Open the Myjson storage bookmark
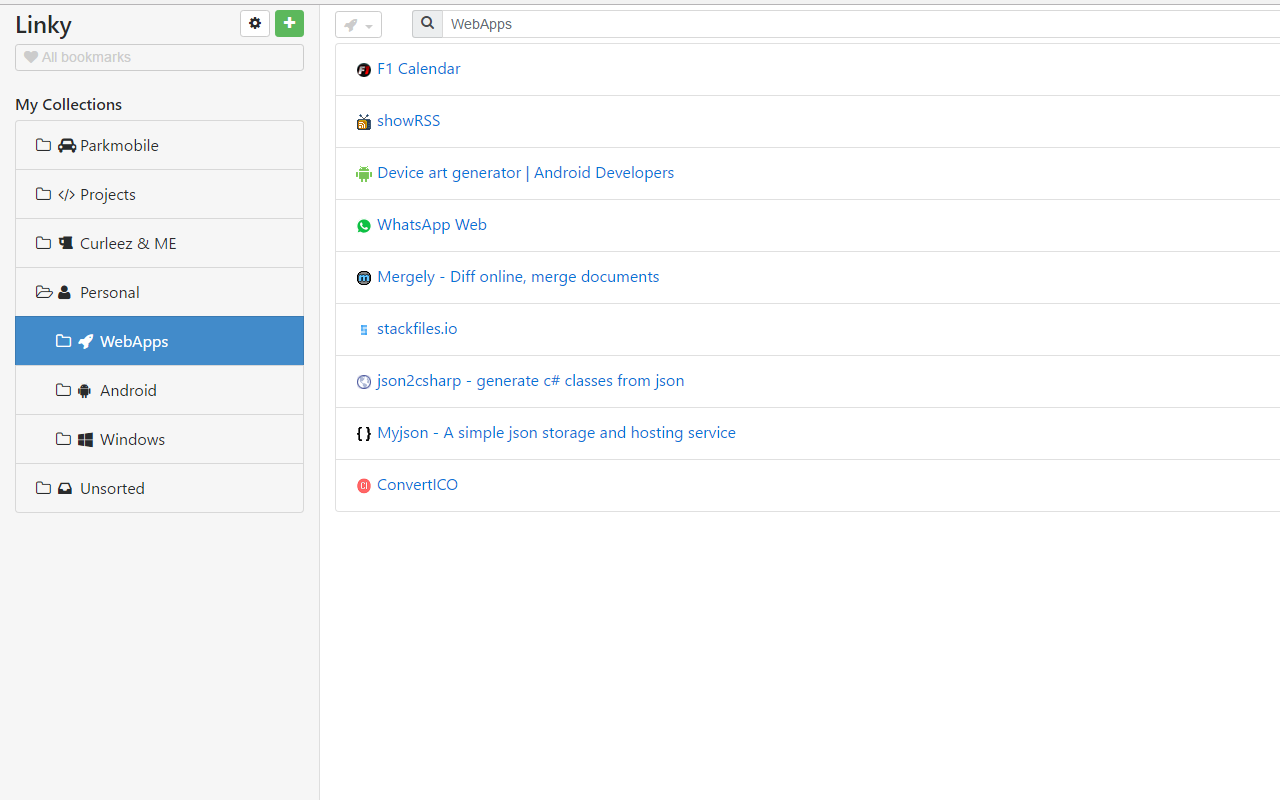 tap(556, 433)
